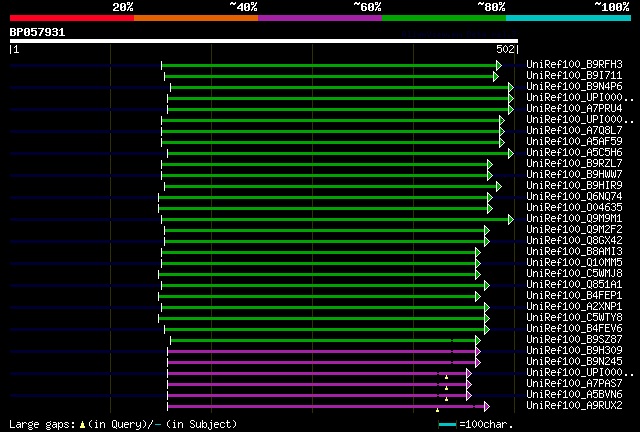The image size is (640, 432).
Task: Open hit UniRef100_B9N4P6
Action: pos(574,86)
